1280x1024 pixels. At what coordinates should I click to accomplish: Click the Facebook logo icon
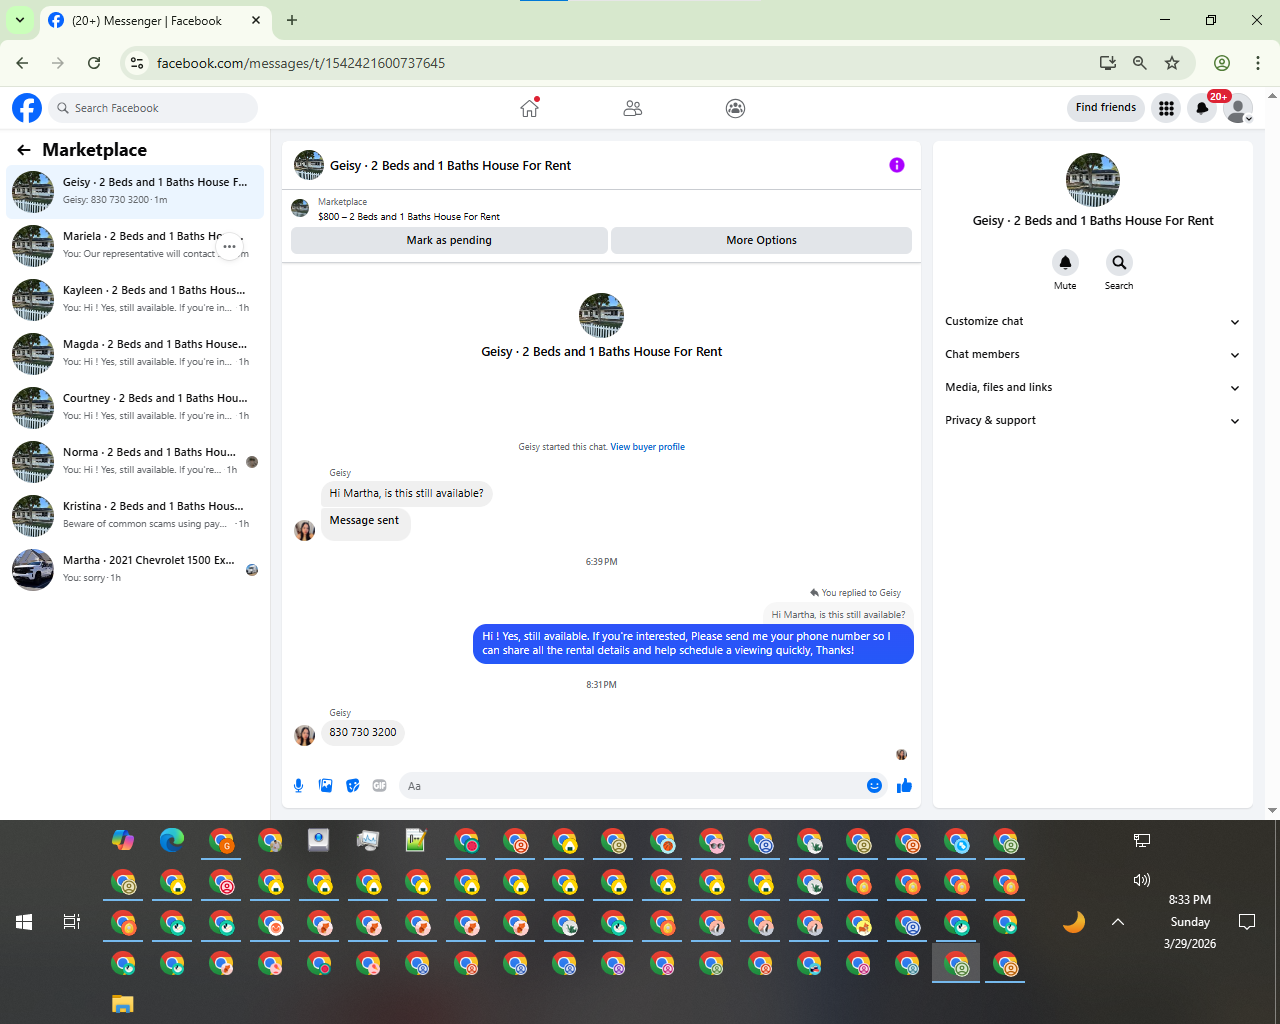[x=27, y=108]
